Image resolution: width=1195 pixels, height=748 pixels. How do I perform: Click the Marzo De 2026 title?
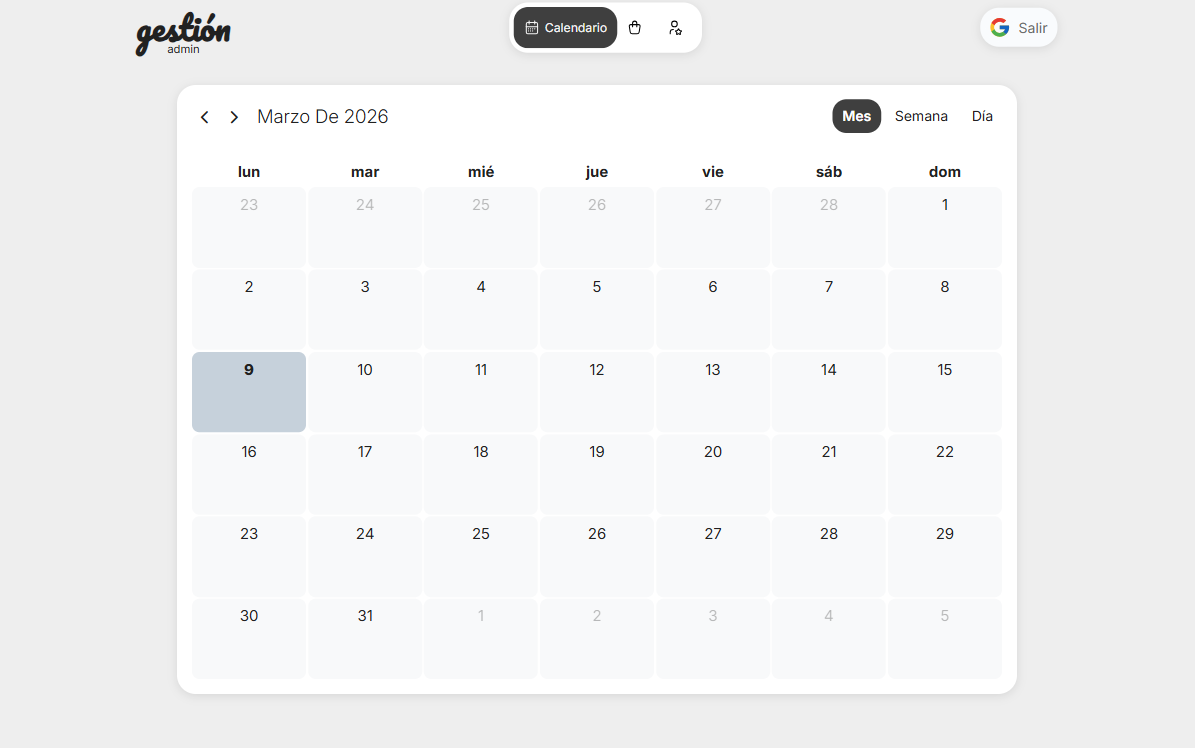click(x=322, y=117)
